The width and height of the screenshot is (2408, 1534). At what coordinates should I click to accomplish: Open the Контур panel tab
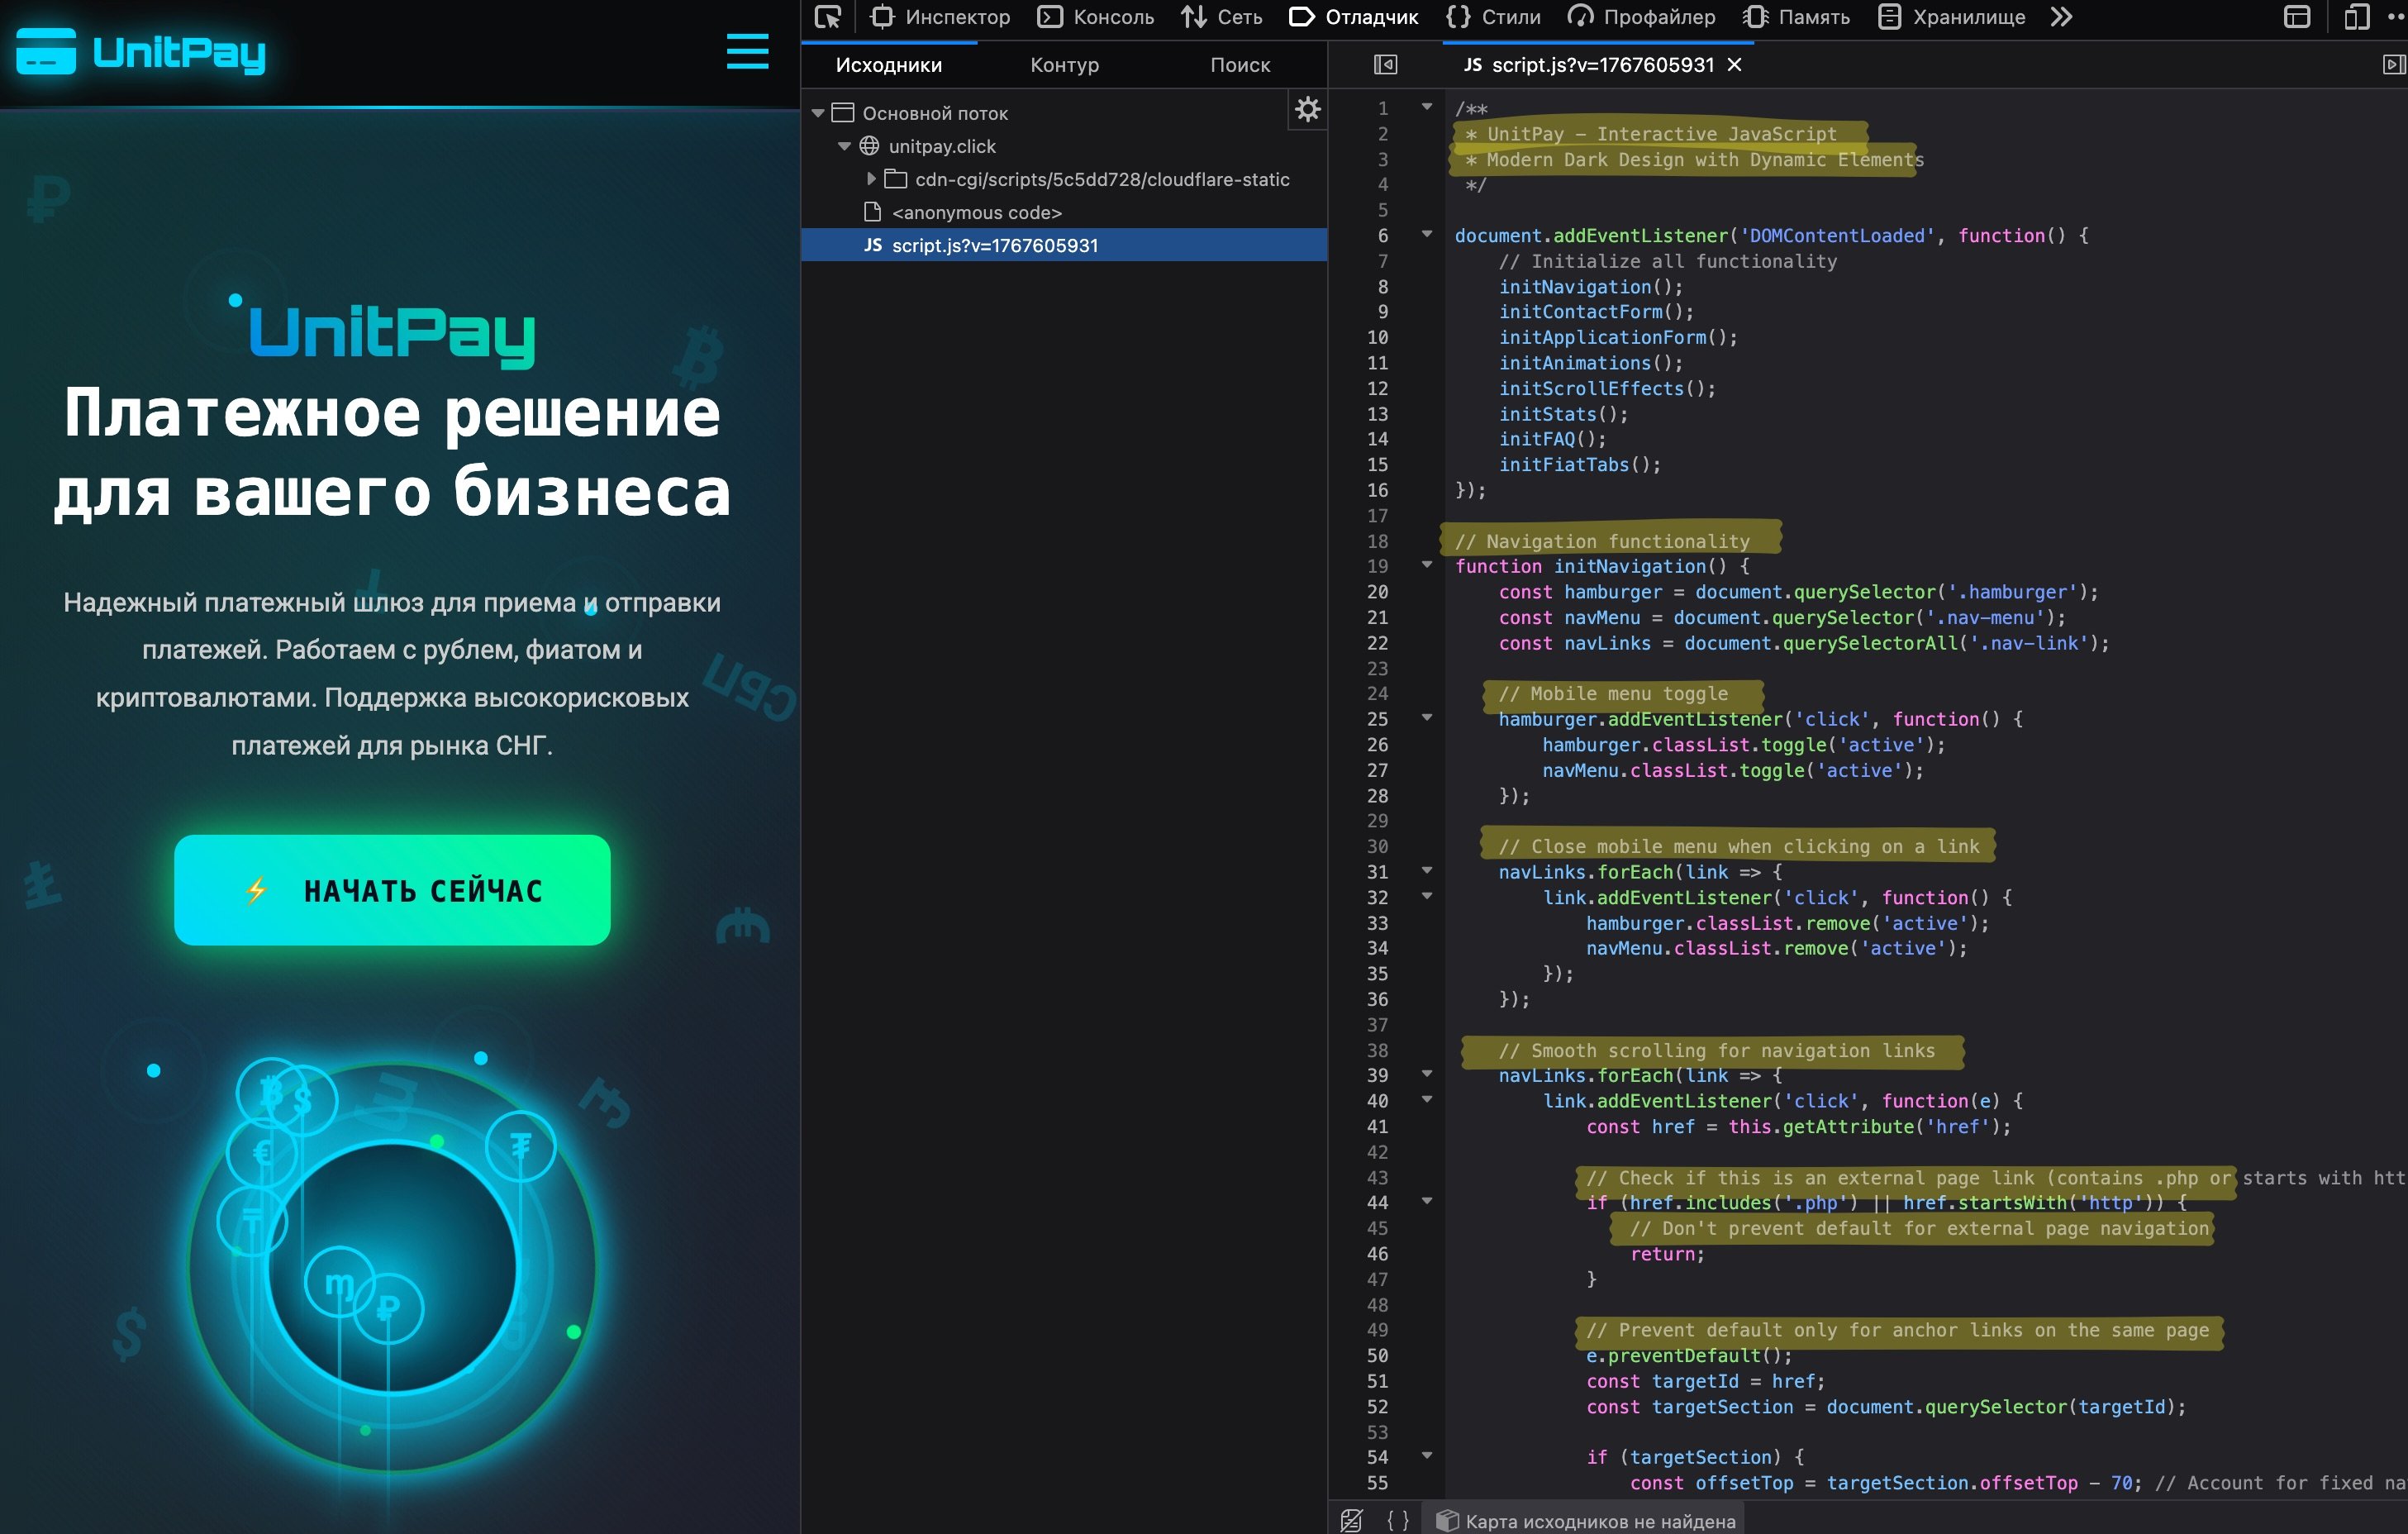click(1064, 65)
